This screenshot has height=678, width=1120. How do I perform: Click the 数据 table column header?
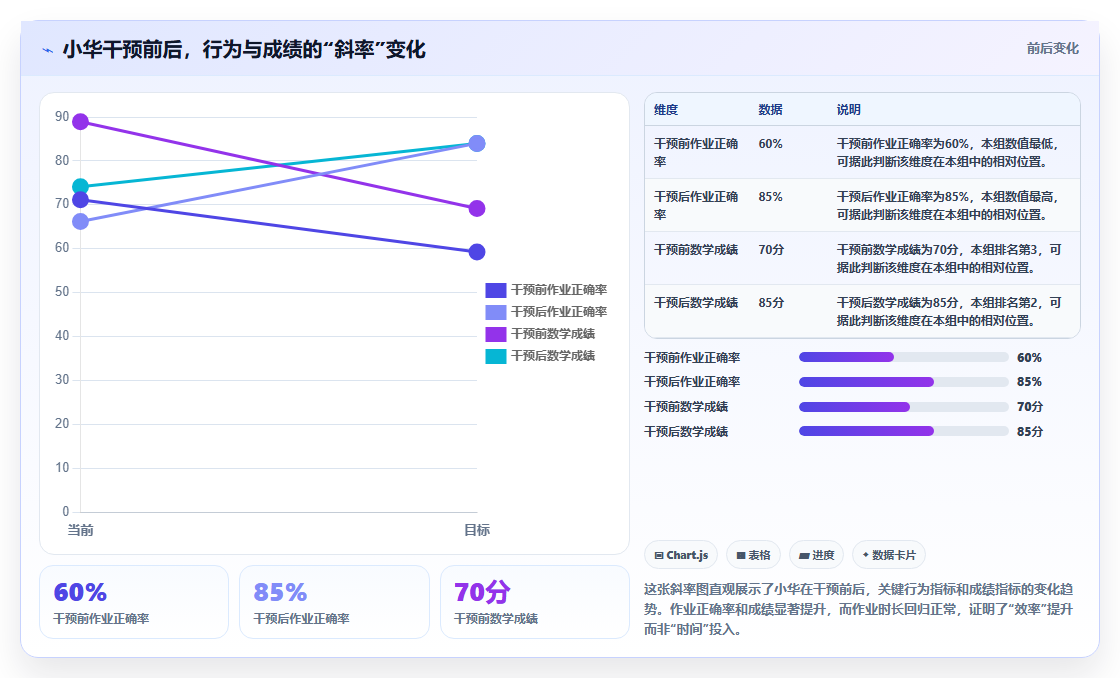[770, 110]
